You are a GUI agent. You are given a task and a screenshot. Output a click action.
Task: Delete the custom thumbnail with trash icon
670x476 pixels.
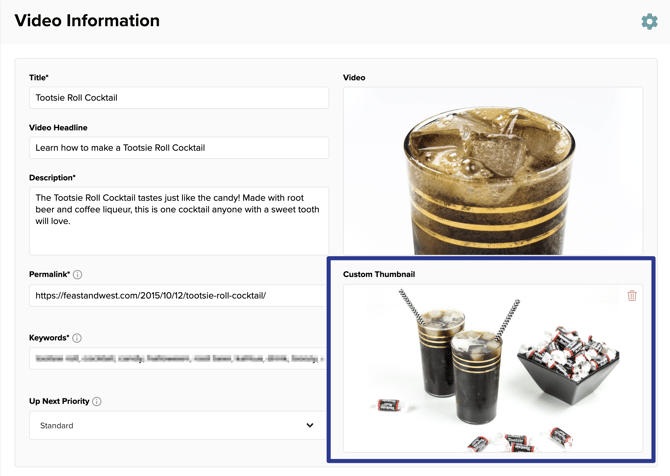click(632, 296)
